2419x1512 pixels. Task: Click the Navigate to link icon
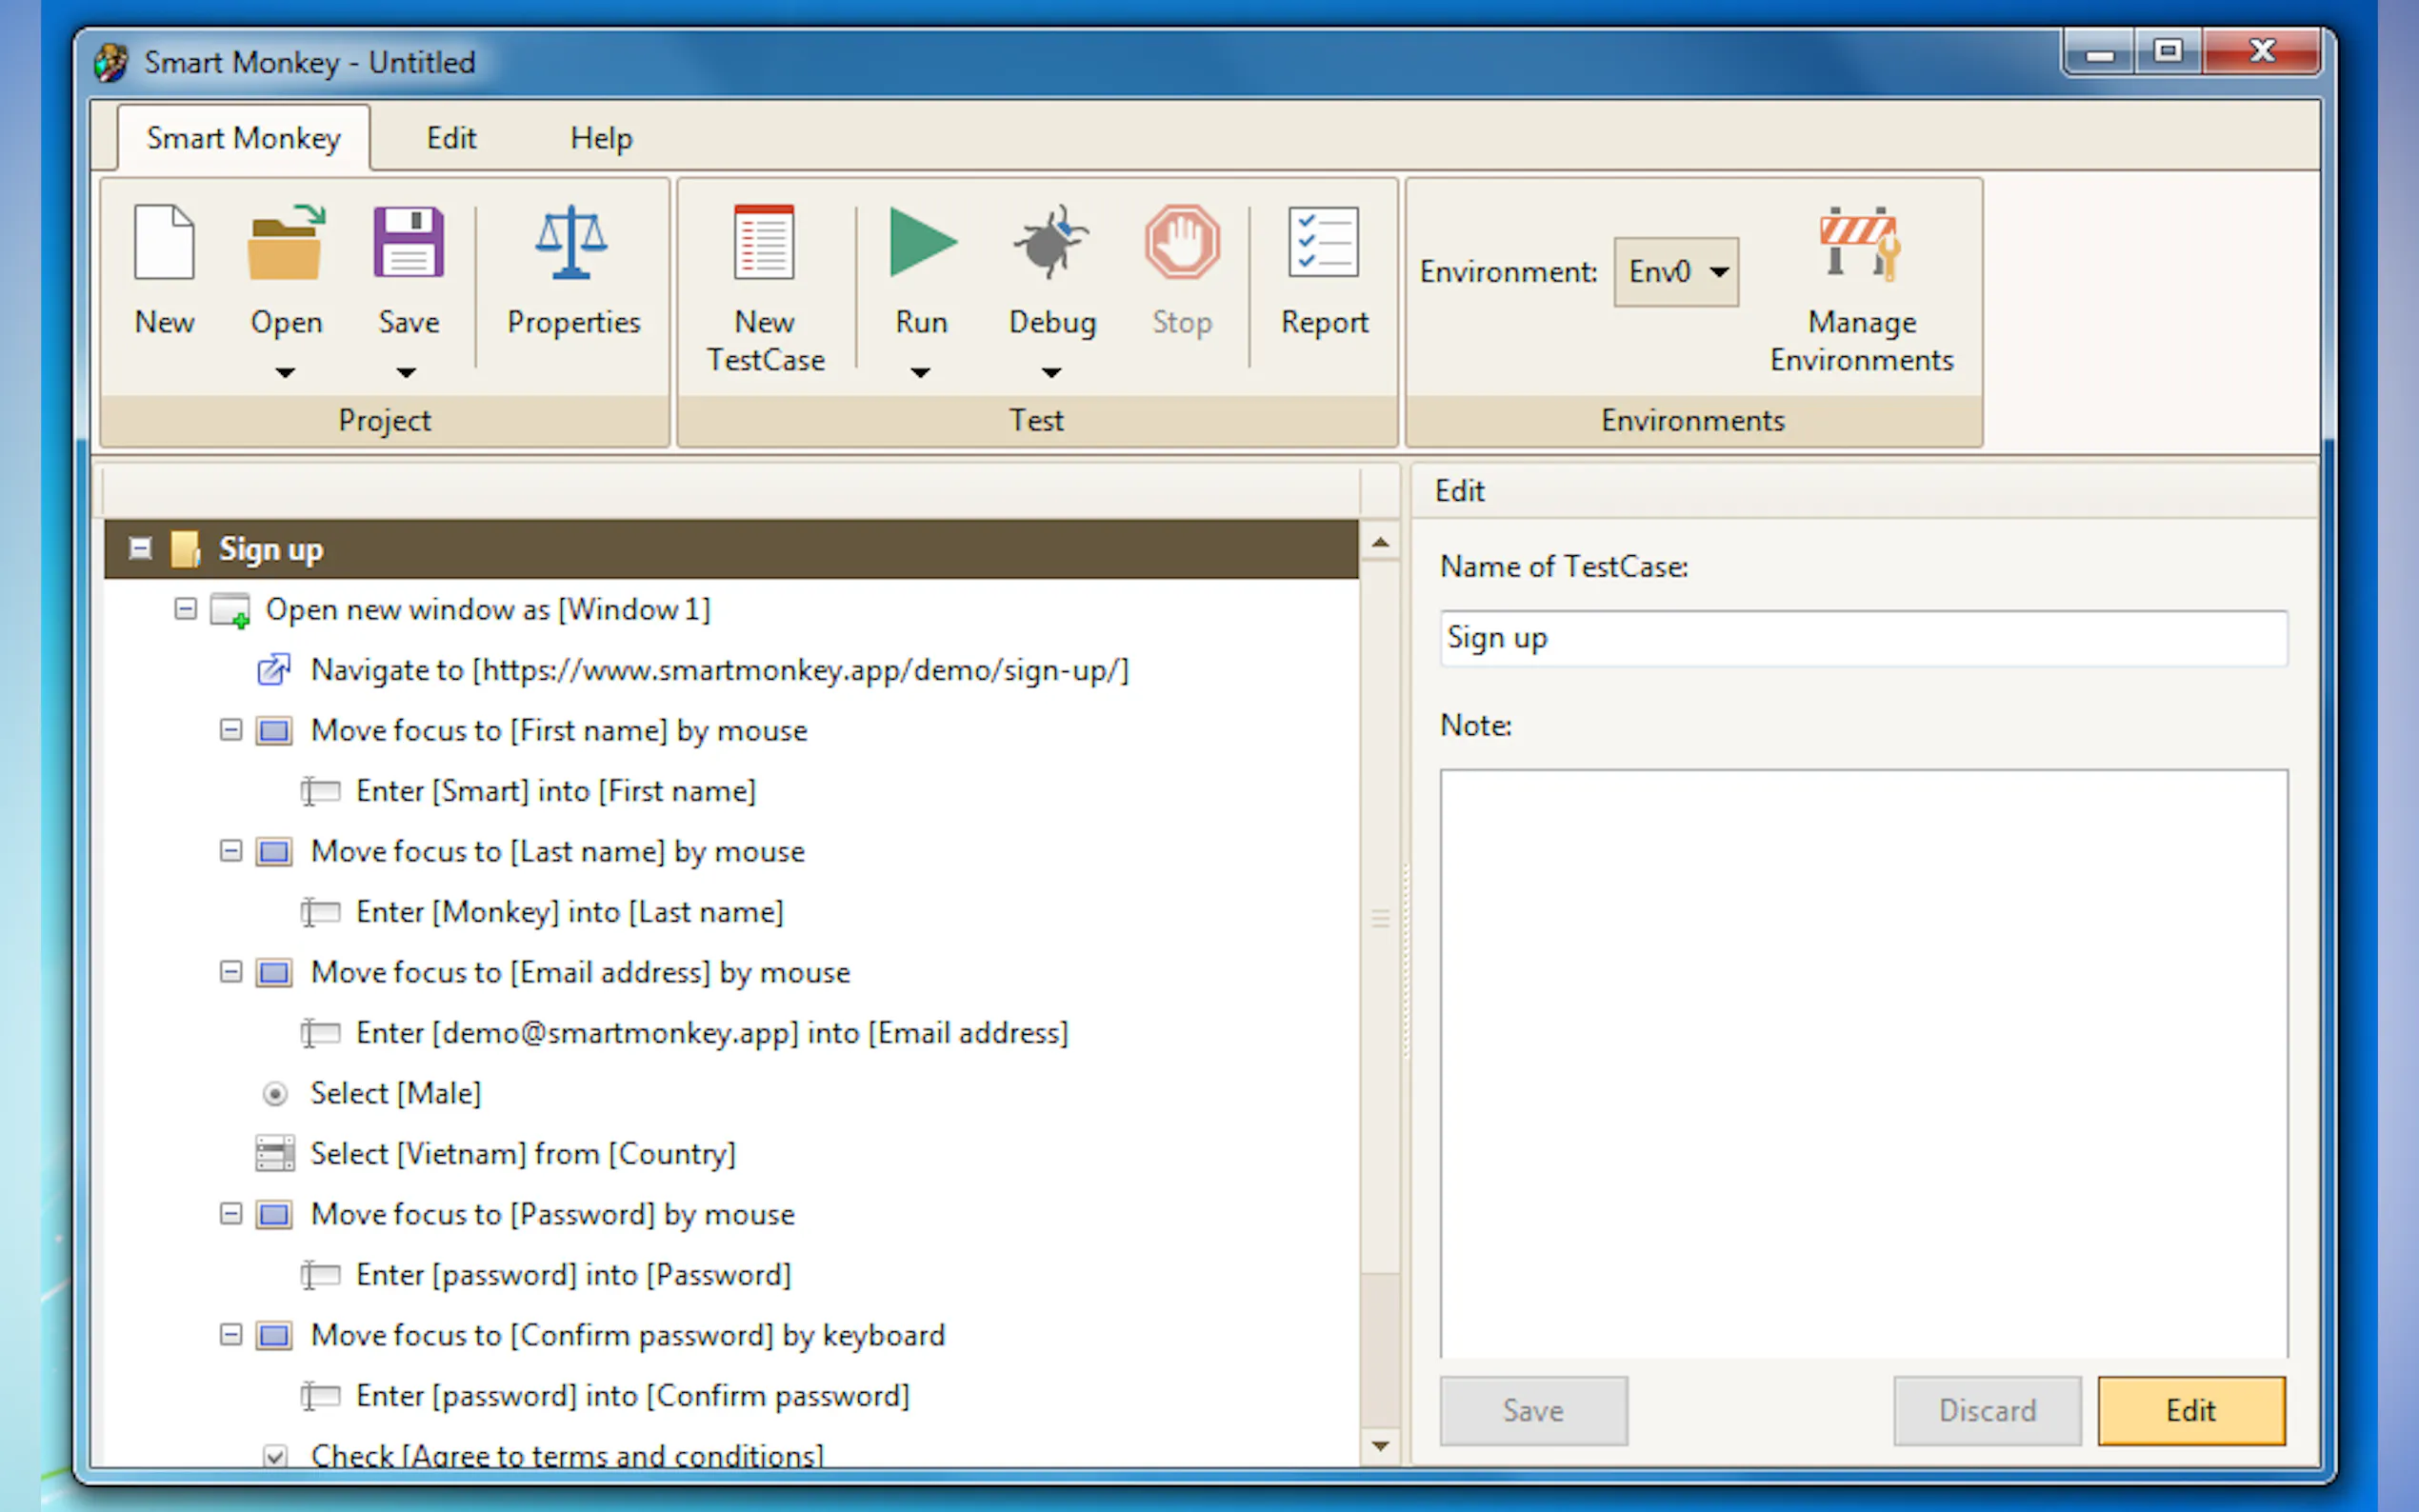pyautogui.click(x=274, y=670)
